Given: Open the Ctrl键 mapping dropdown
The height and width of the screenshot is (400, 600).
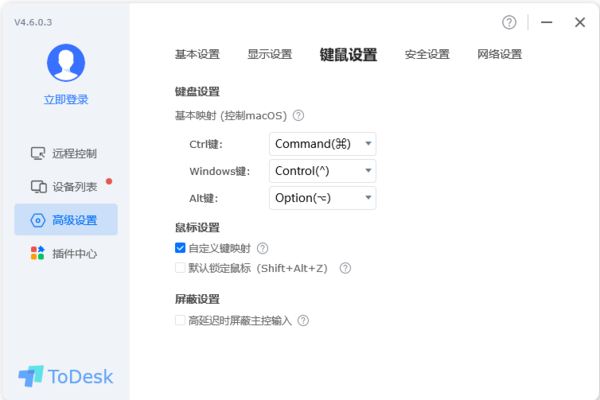Looking at the screenshot, I should click(322, 144).
